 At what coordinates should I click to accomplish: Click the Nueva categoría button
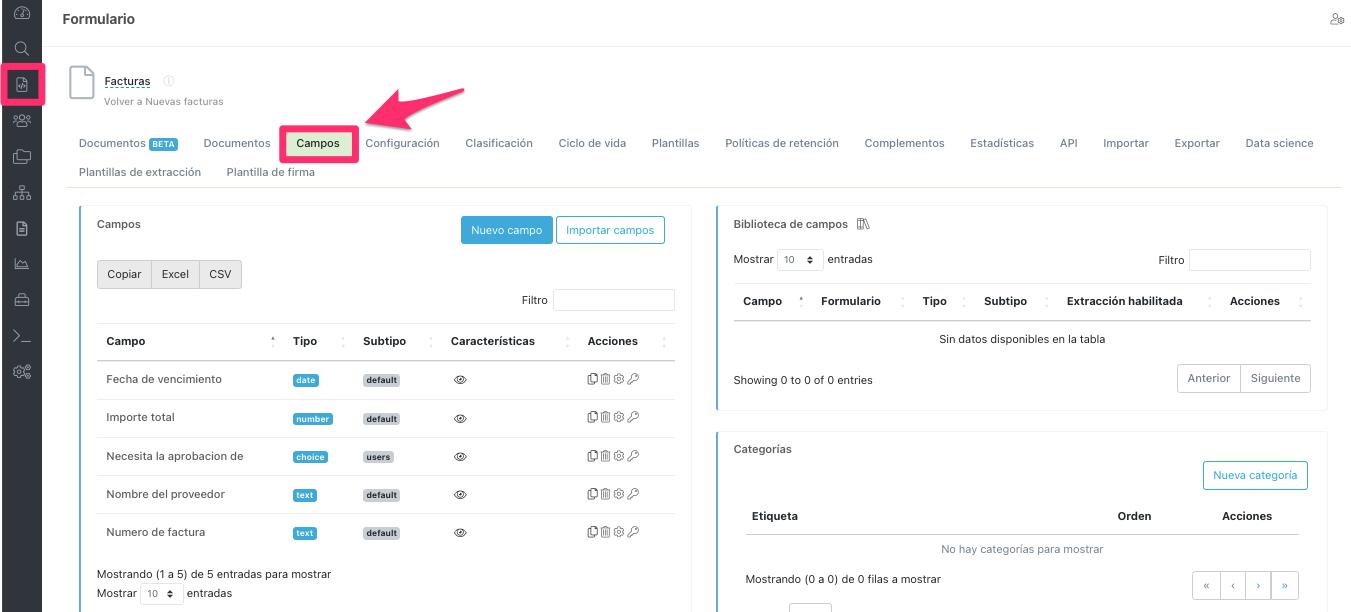pyautogui.click(x=1254, y=476)
